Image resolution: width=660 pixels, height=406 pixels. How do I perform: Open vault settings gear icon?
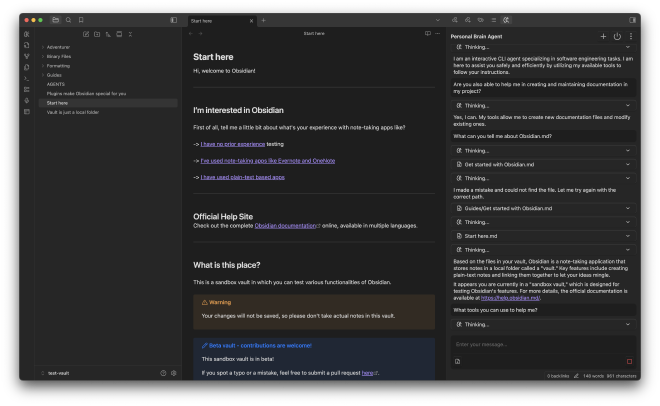(173, 373)
